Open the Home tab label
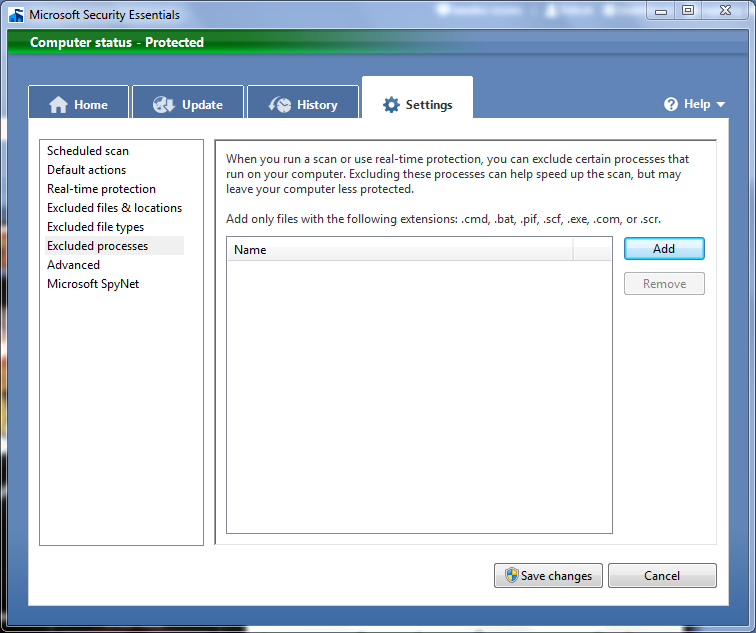Screen dimensions: 756x633 (x=91, y=105)
